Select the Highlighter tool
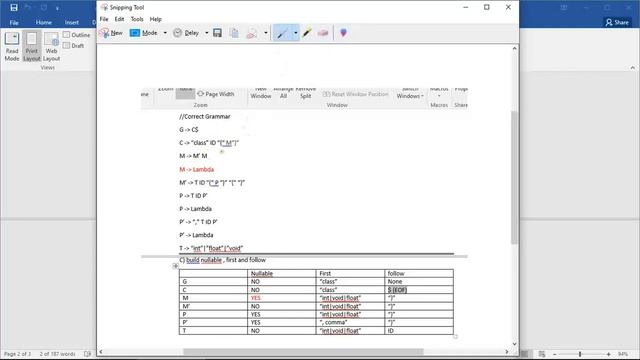640x360 pixels. tap(307, 33)
